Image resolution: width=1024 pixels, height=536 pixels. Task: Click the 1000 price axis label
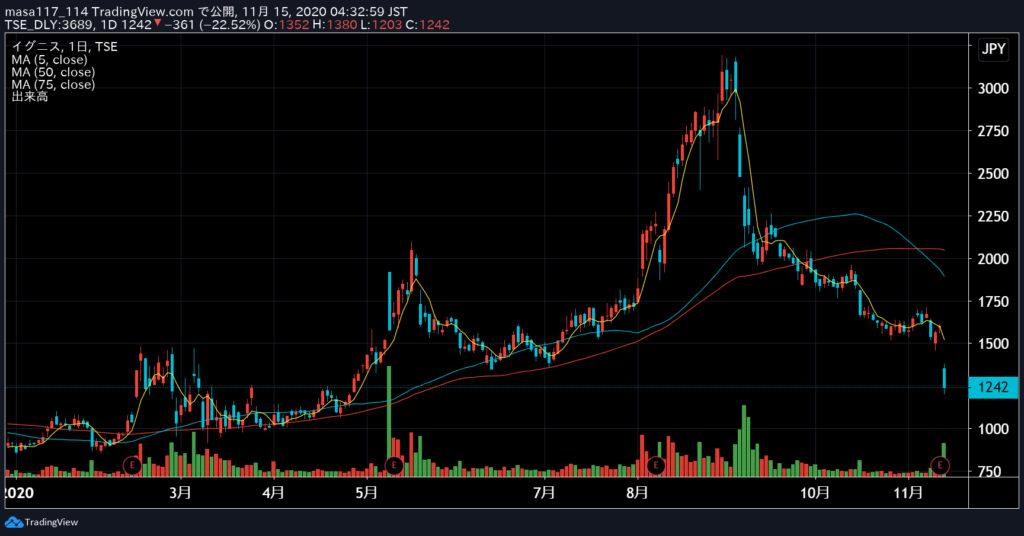tap(993, 429)
